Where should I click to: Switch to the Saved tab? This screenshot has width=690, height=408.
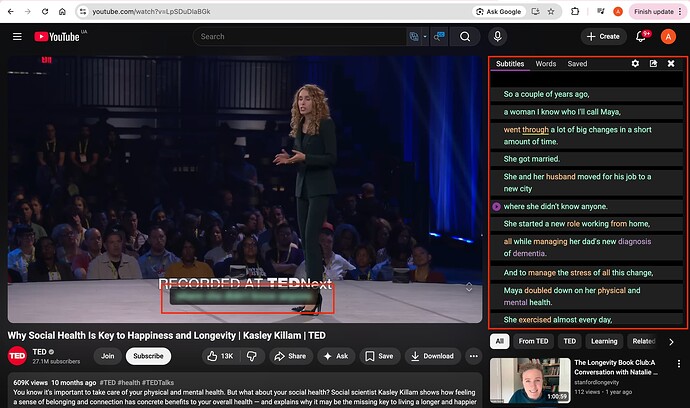pyautogui.click(x=577, y=64)
